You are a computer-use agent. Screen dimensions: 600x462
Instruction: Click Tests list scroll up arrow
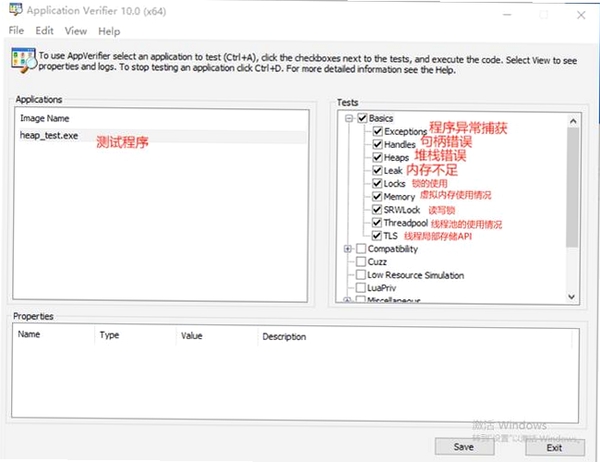tap(573, 121)
